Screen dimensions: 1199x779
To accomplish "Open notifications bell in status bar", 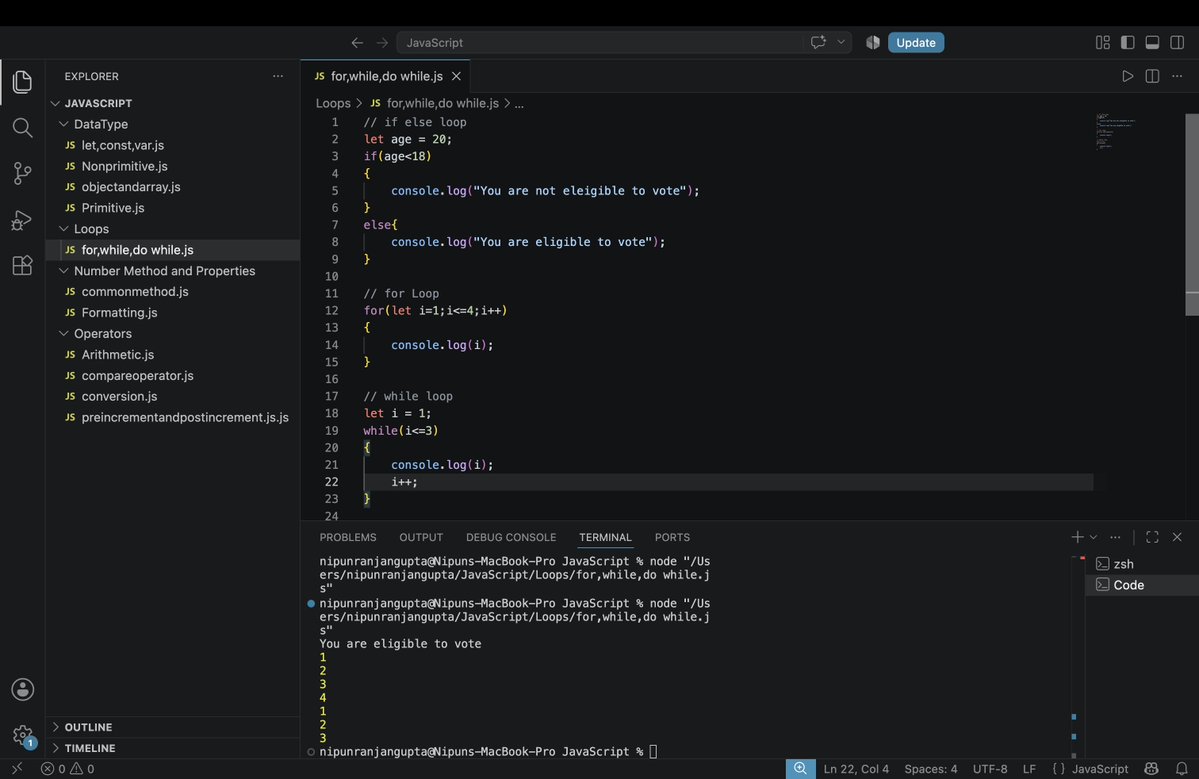I will pyautogui.click(x=1181, y=768).
